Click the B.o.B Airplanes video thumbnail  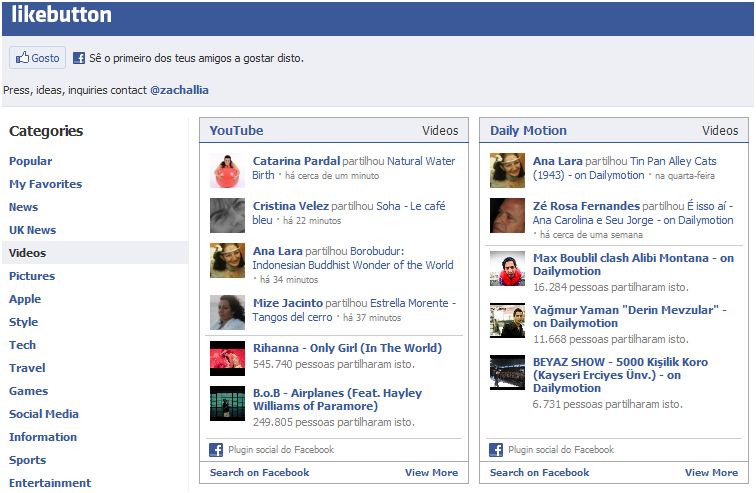pyautogui.click(x=228, y=403)
